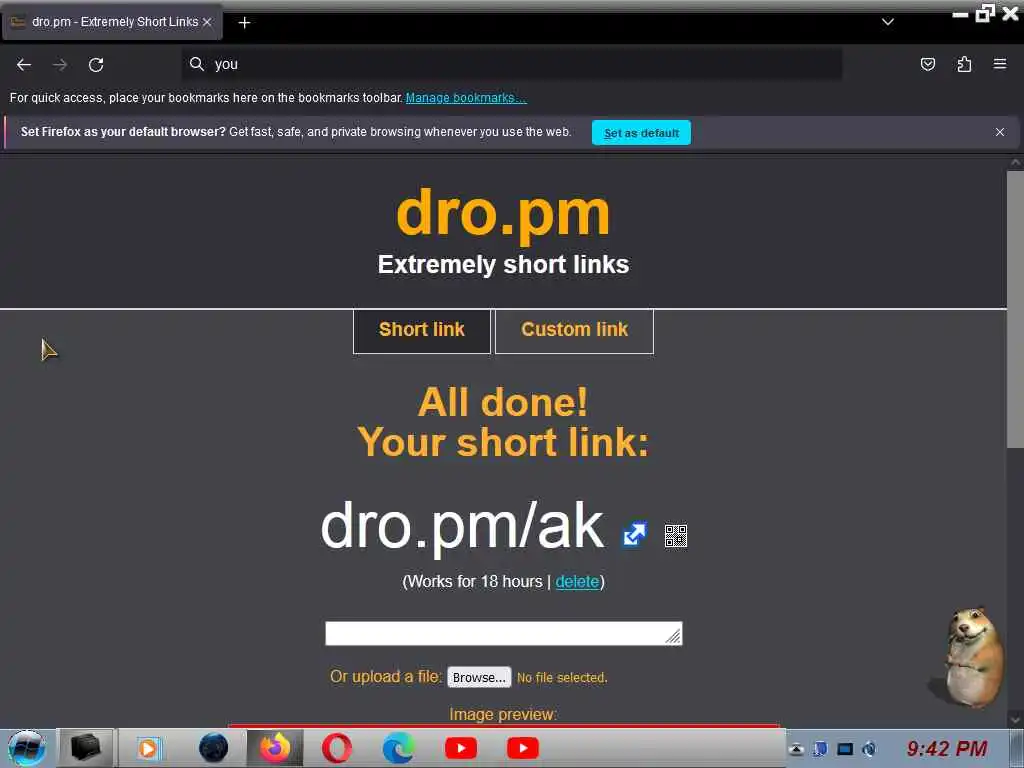1024x768 pixels.
Task: Open the first YouTube taskbar icon
Action: click(x=461, y=748)
